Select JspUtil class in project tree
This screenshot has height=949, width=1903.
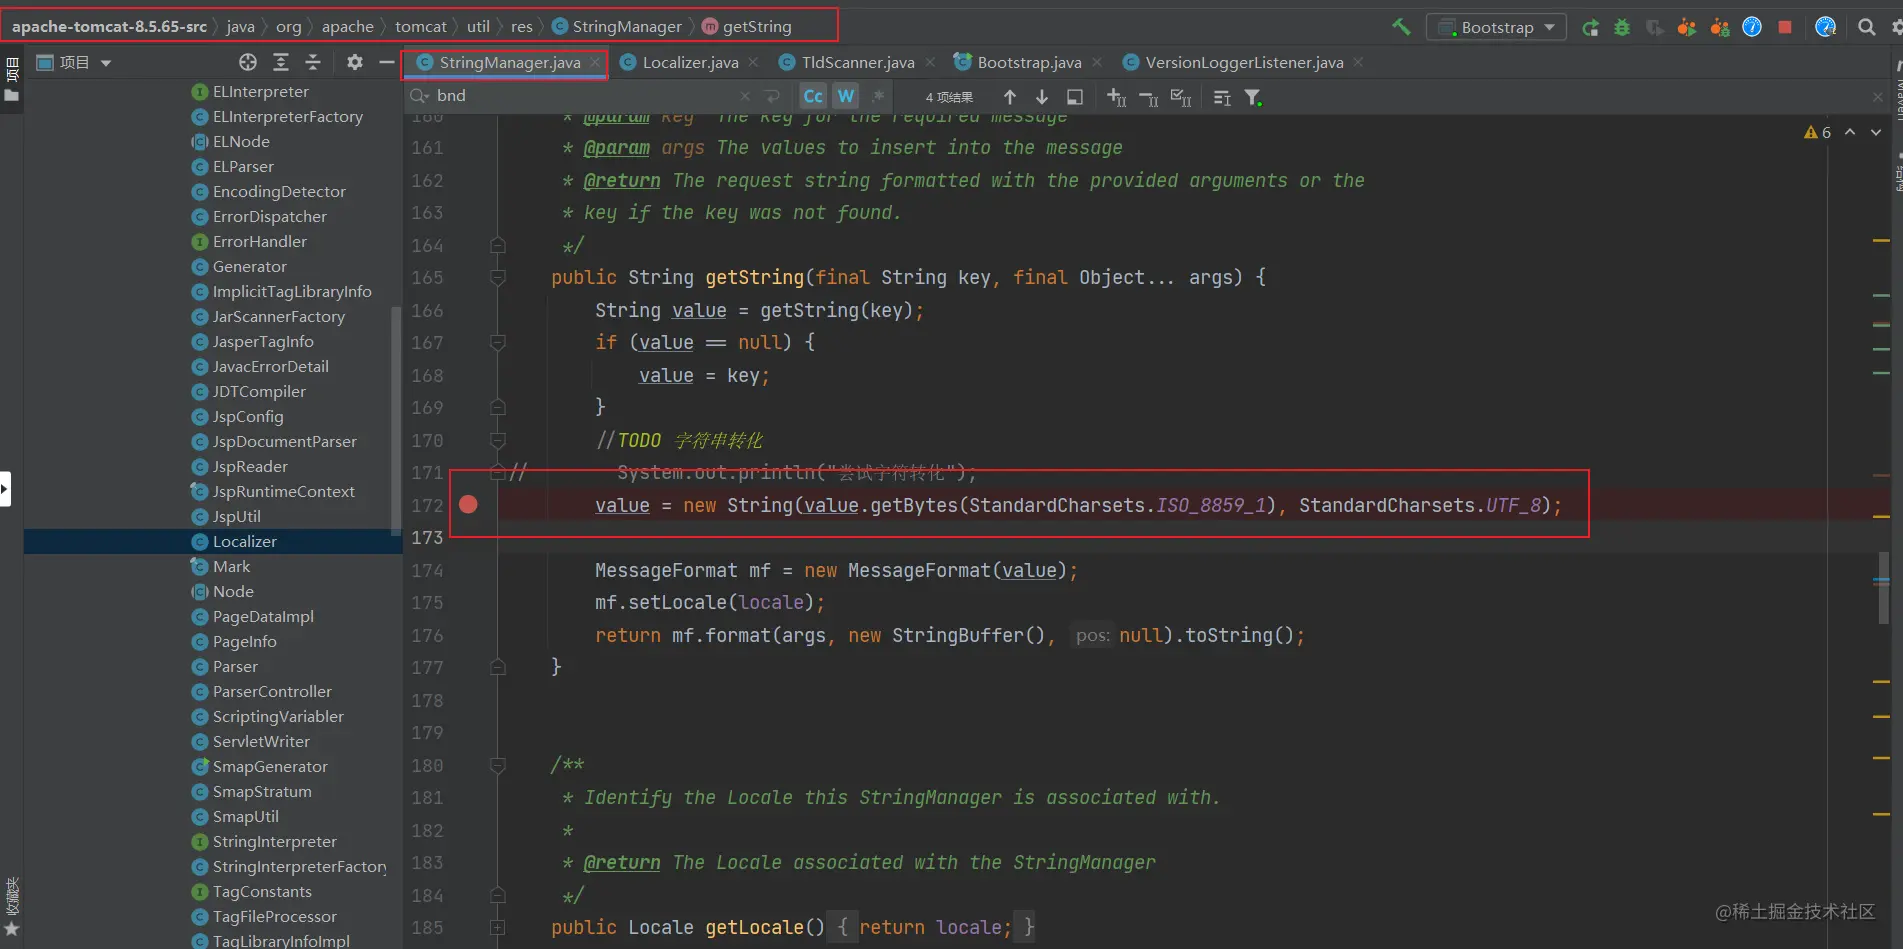(236, 516)
